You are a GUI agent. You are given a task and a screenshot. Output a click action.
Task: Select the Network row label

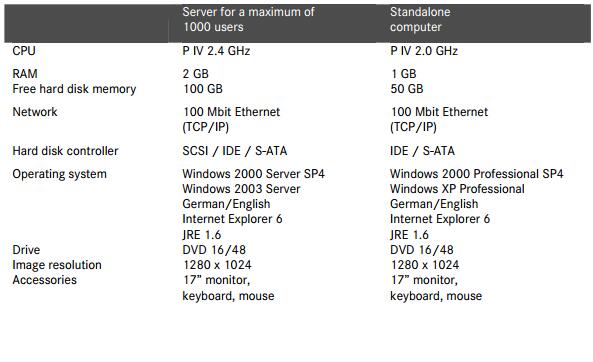click(x=35, y=112)
